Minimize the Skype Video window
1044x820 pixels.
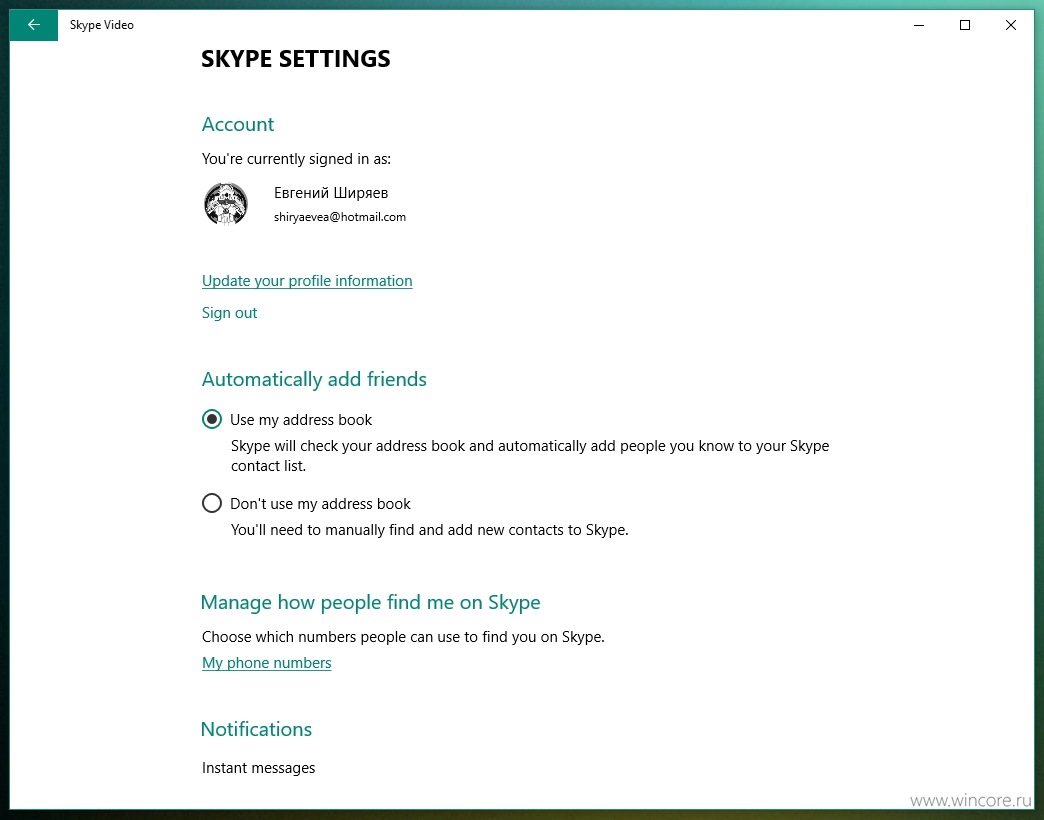click(919, 25)
